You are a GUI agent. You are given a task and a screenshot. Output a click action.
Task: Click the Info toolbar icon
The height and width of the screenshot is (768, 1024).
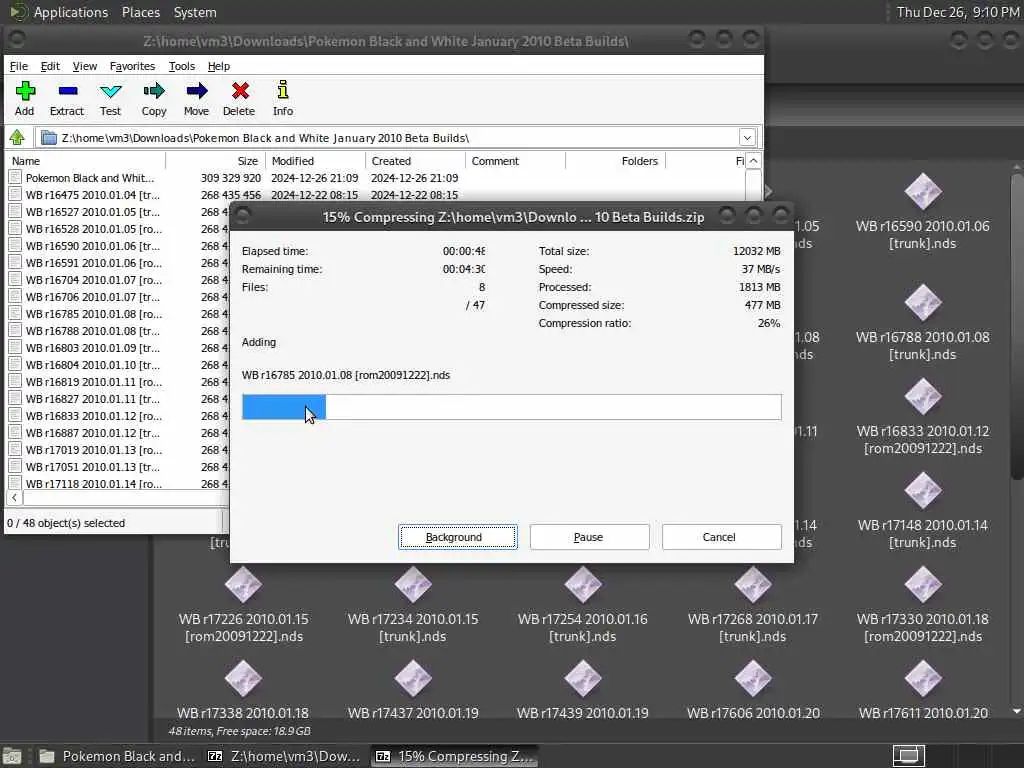tap(283, 98)
